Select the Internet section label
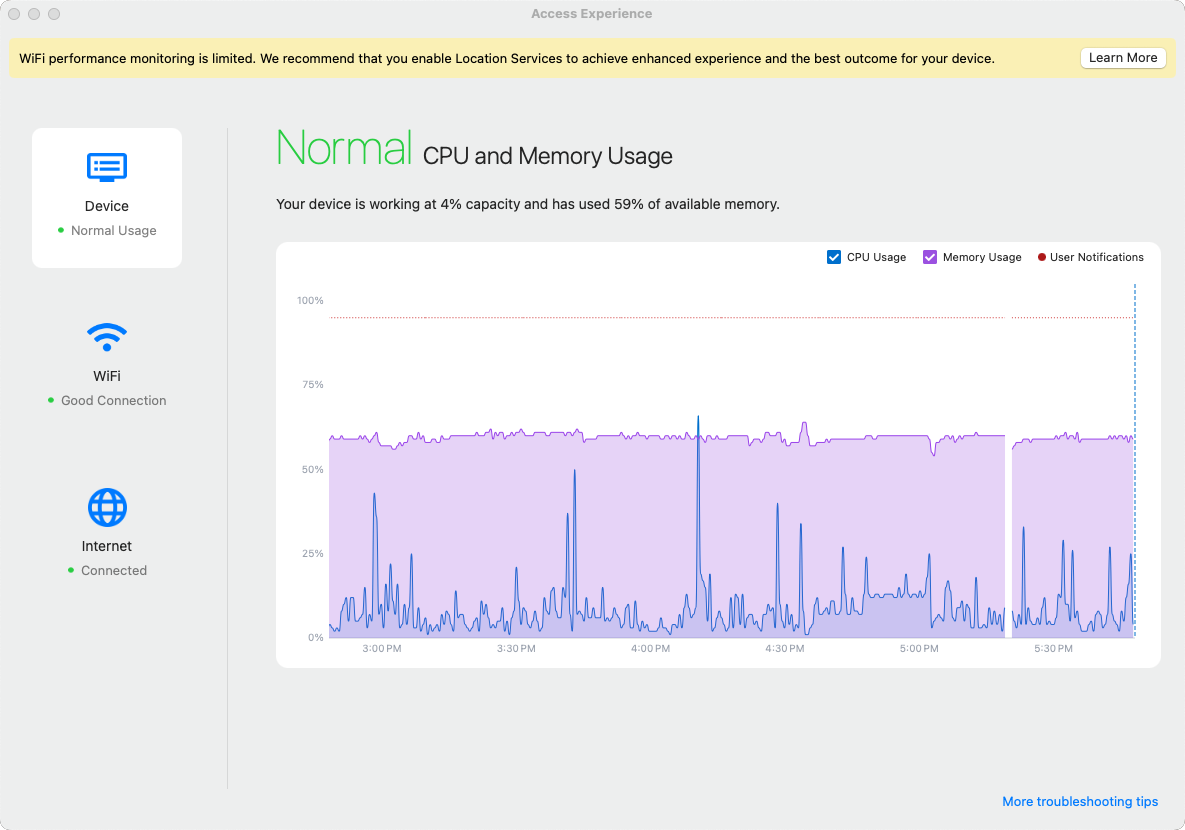Screen dimensions: 1185x830 [107, 546]
